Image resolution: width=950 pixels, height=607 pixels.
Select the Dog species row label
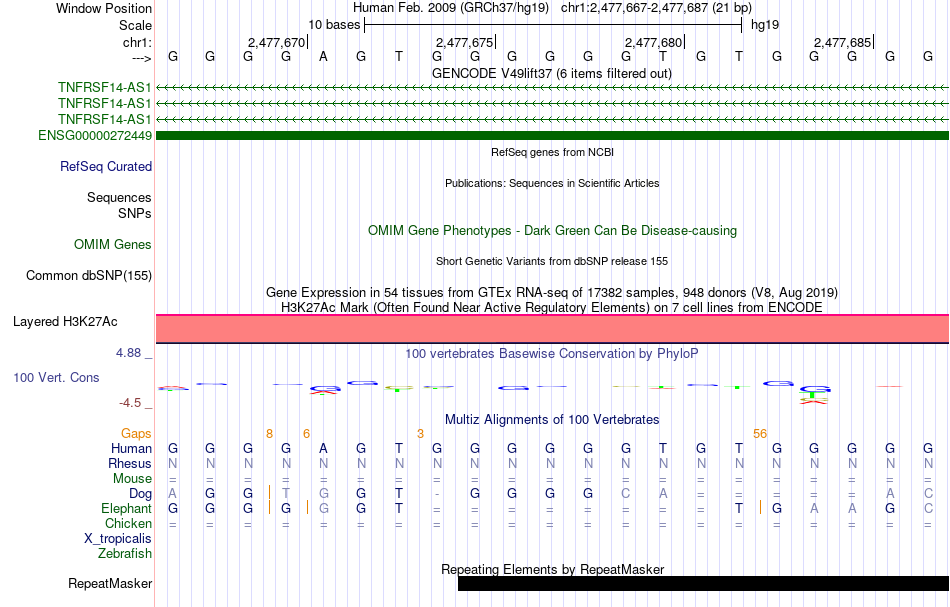(x=141, y=494)
